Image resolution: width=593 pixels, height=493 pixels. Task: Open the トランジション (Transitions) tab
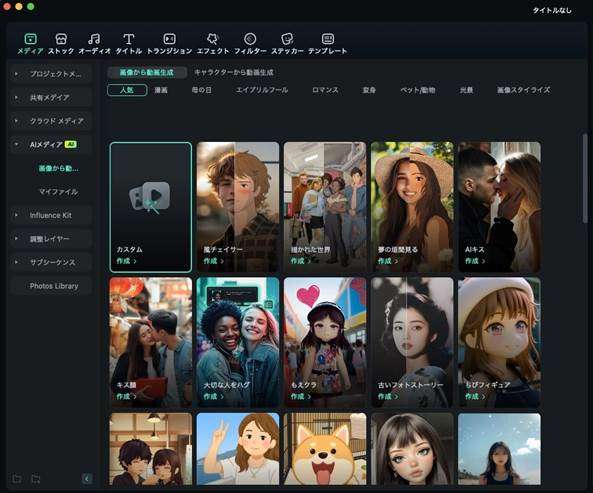169,44
